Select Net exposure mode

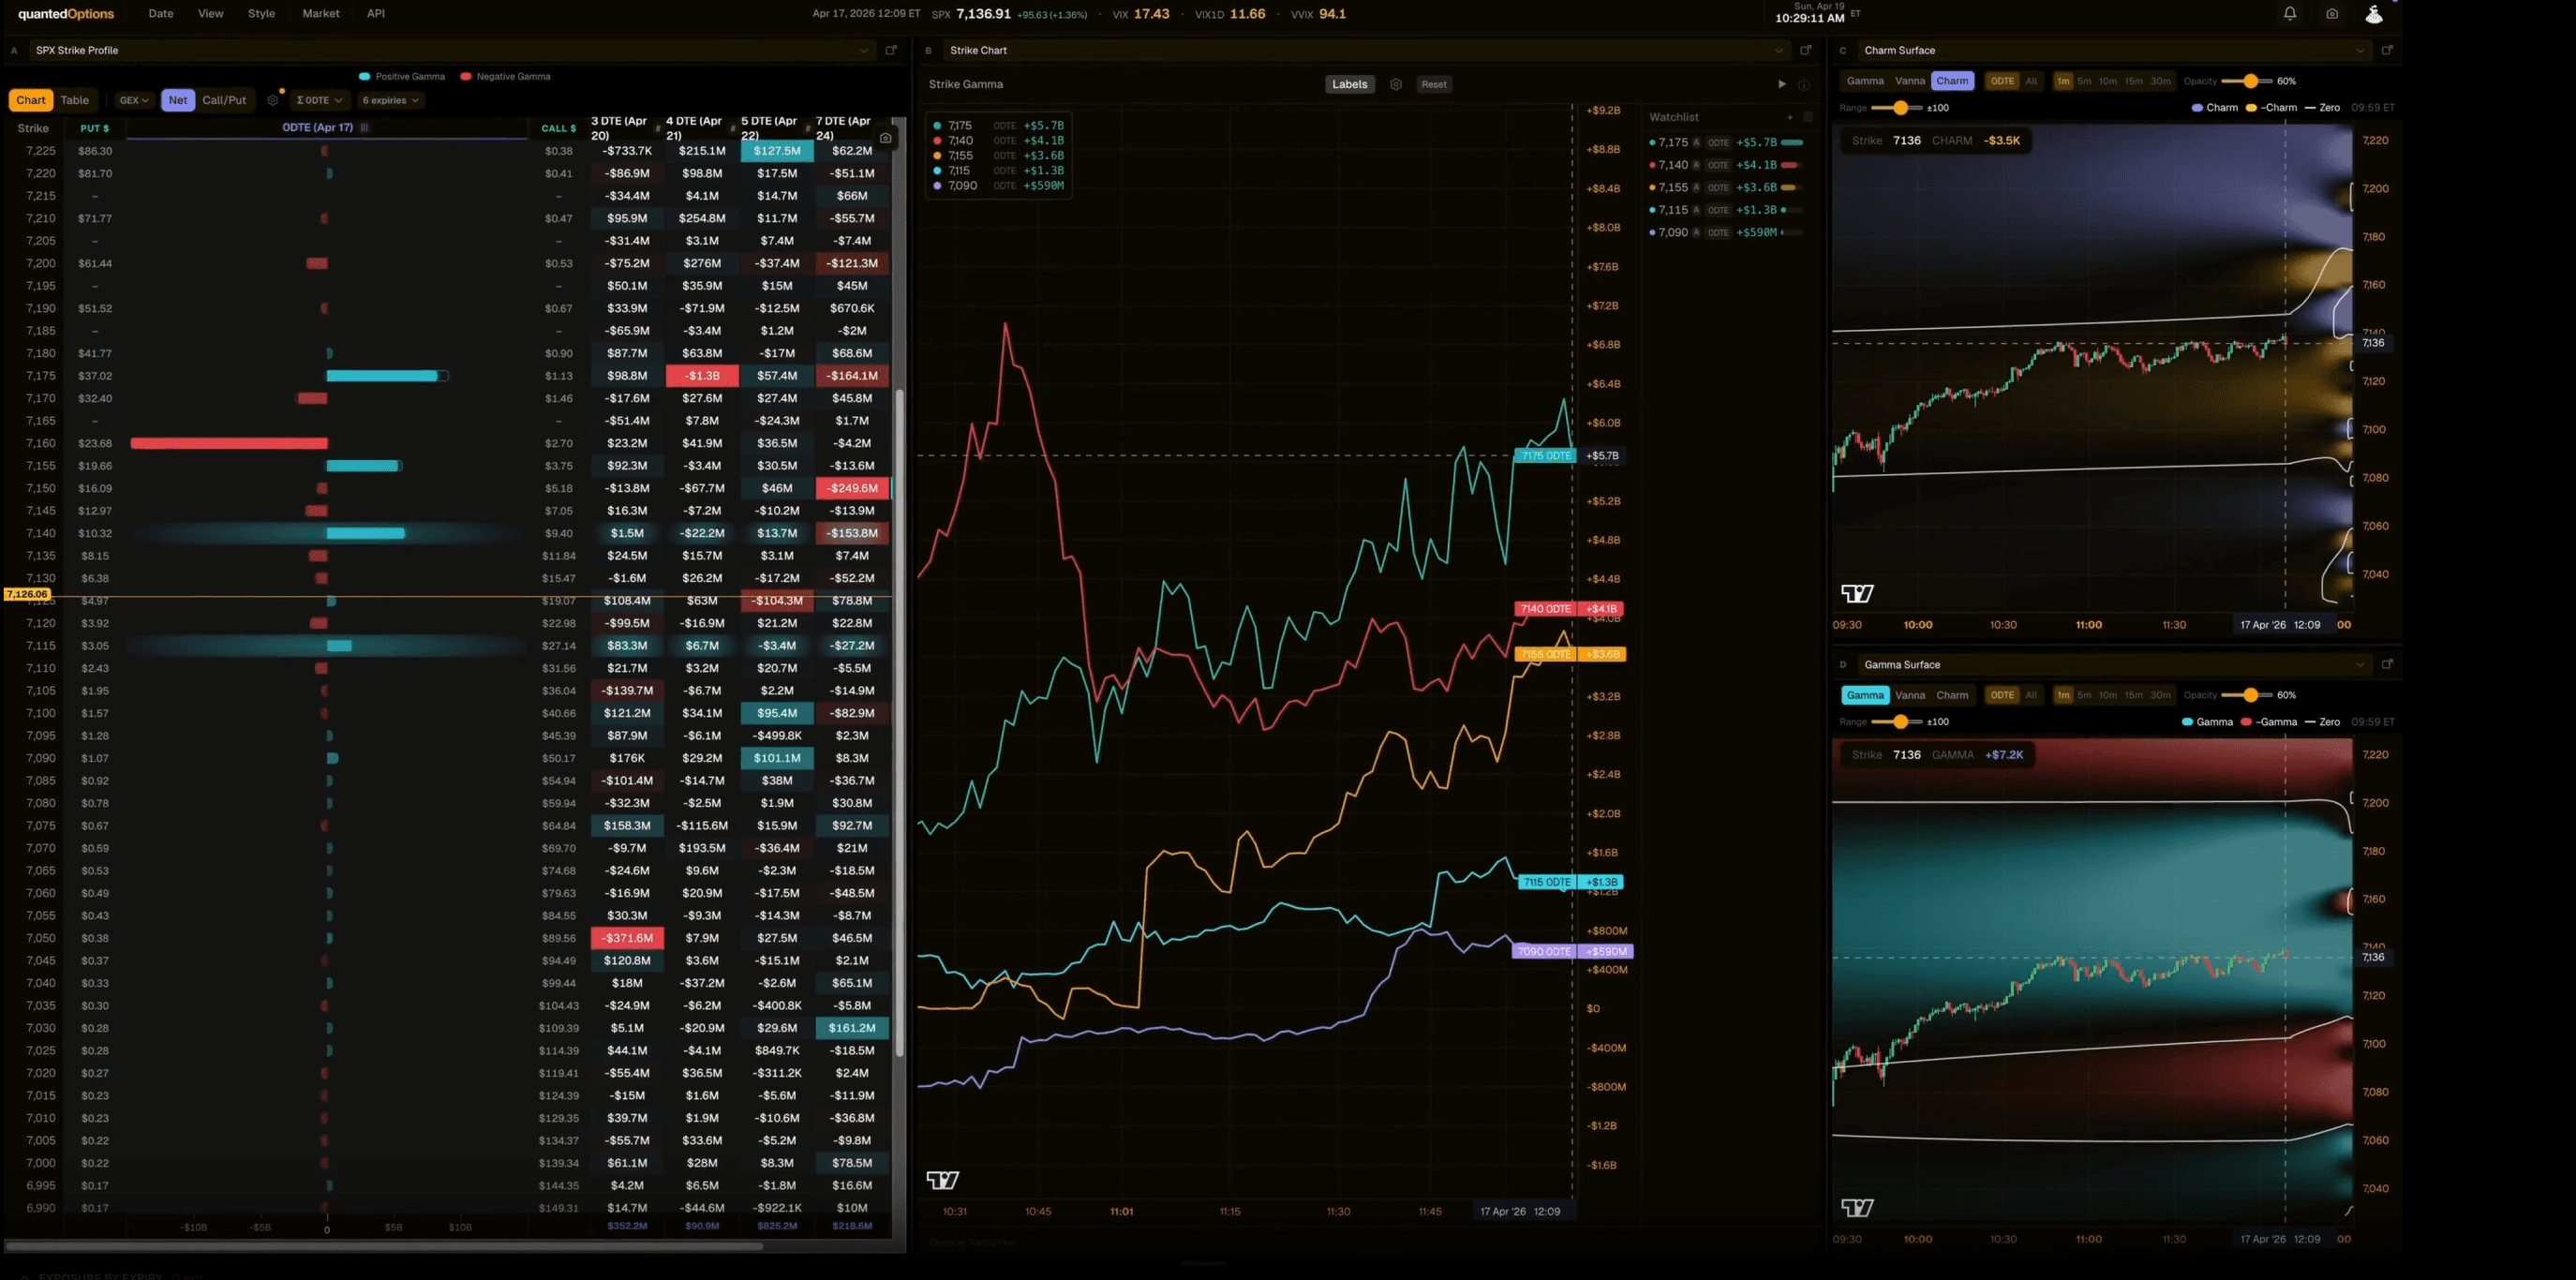tap(178, 100)
